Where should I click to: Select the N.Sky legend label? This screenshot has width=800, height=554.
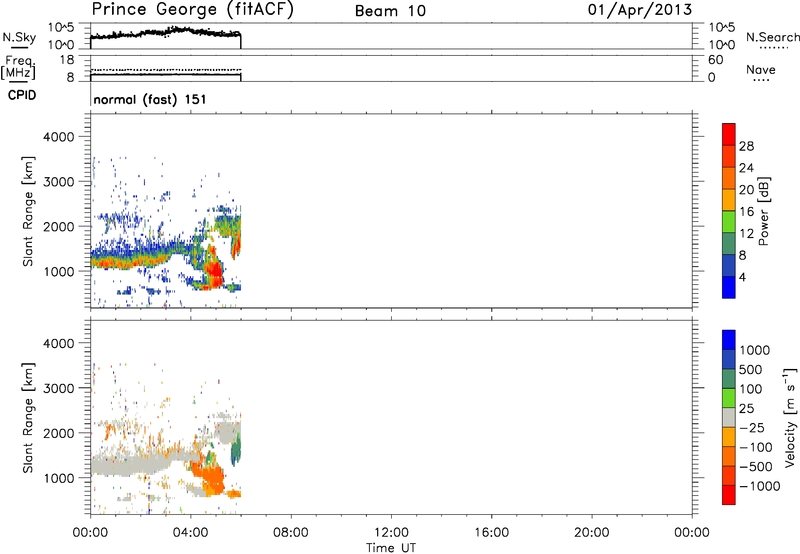click(19, 37)
